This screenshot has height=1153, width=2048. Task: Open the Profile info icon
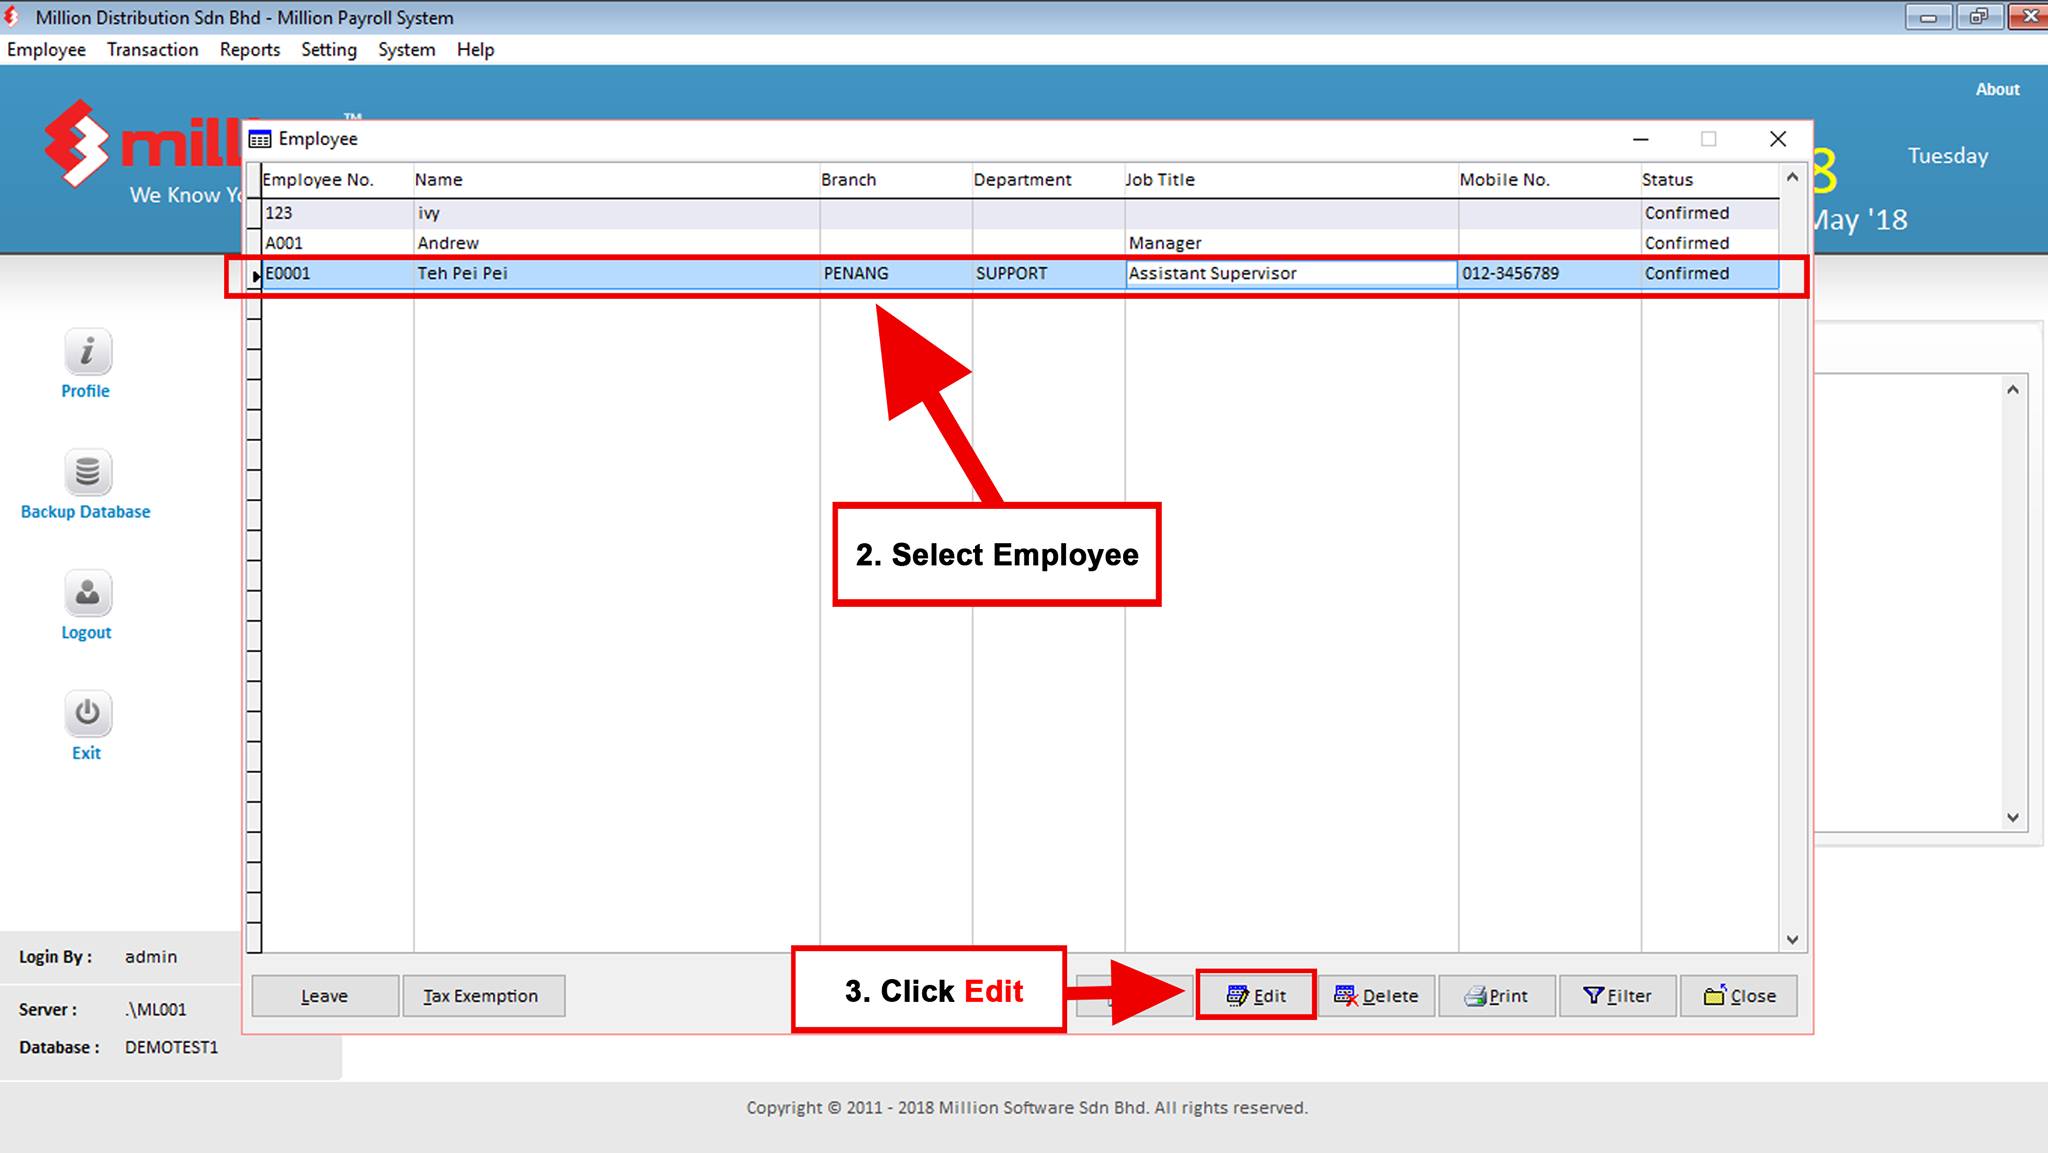87,352
